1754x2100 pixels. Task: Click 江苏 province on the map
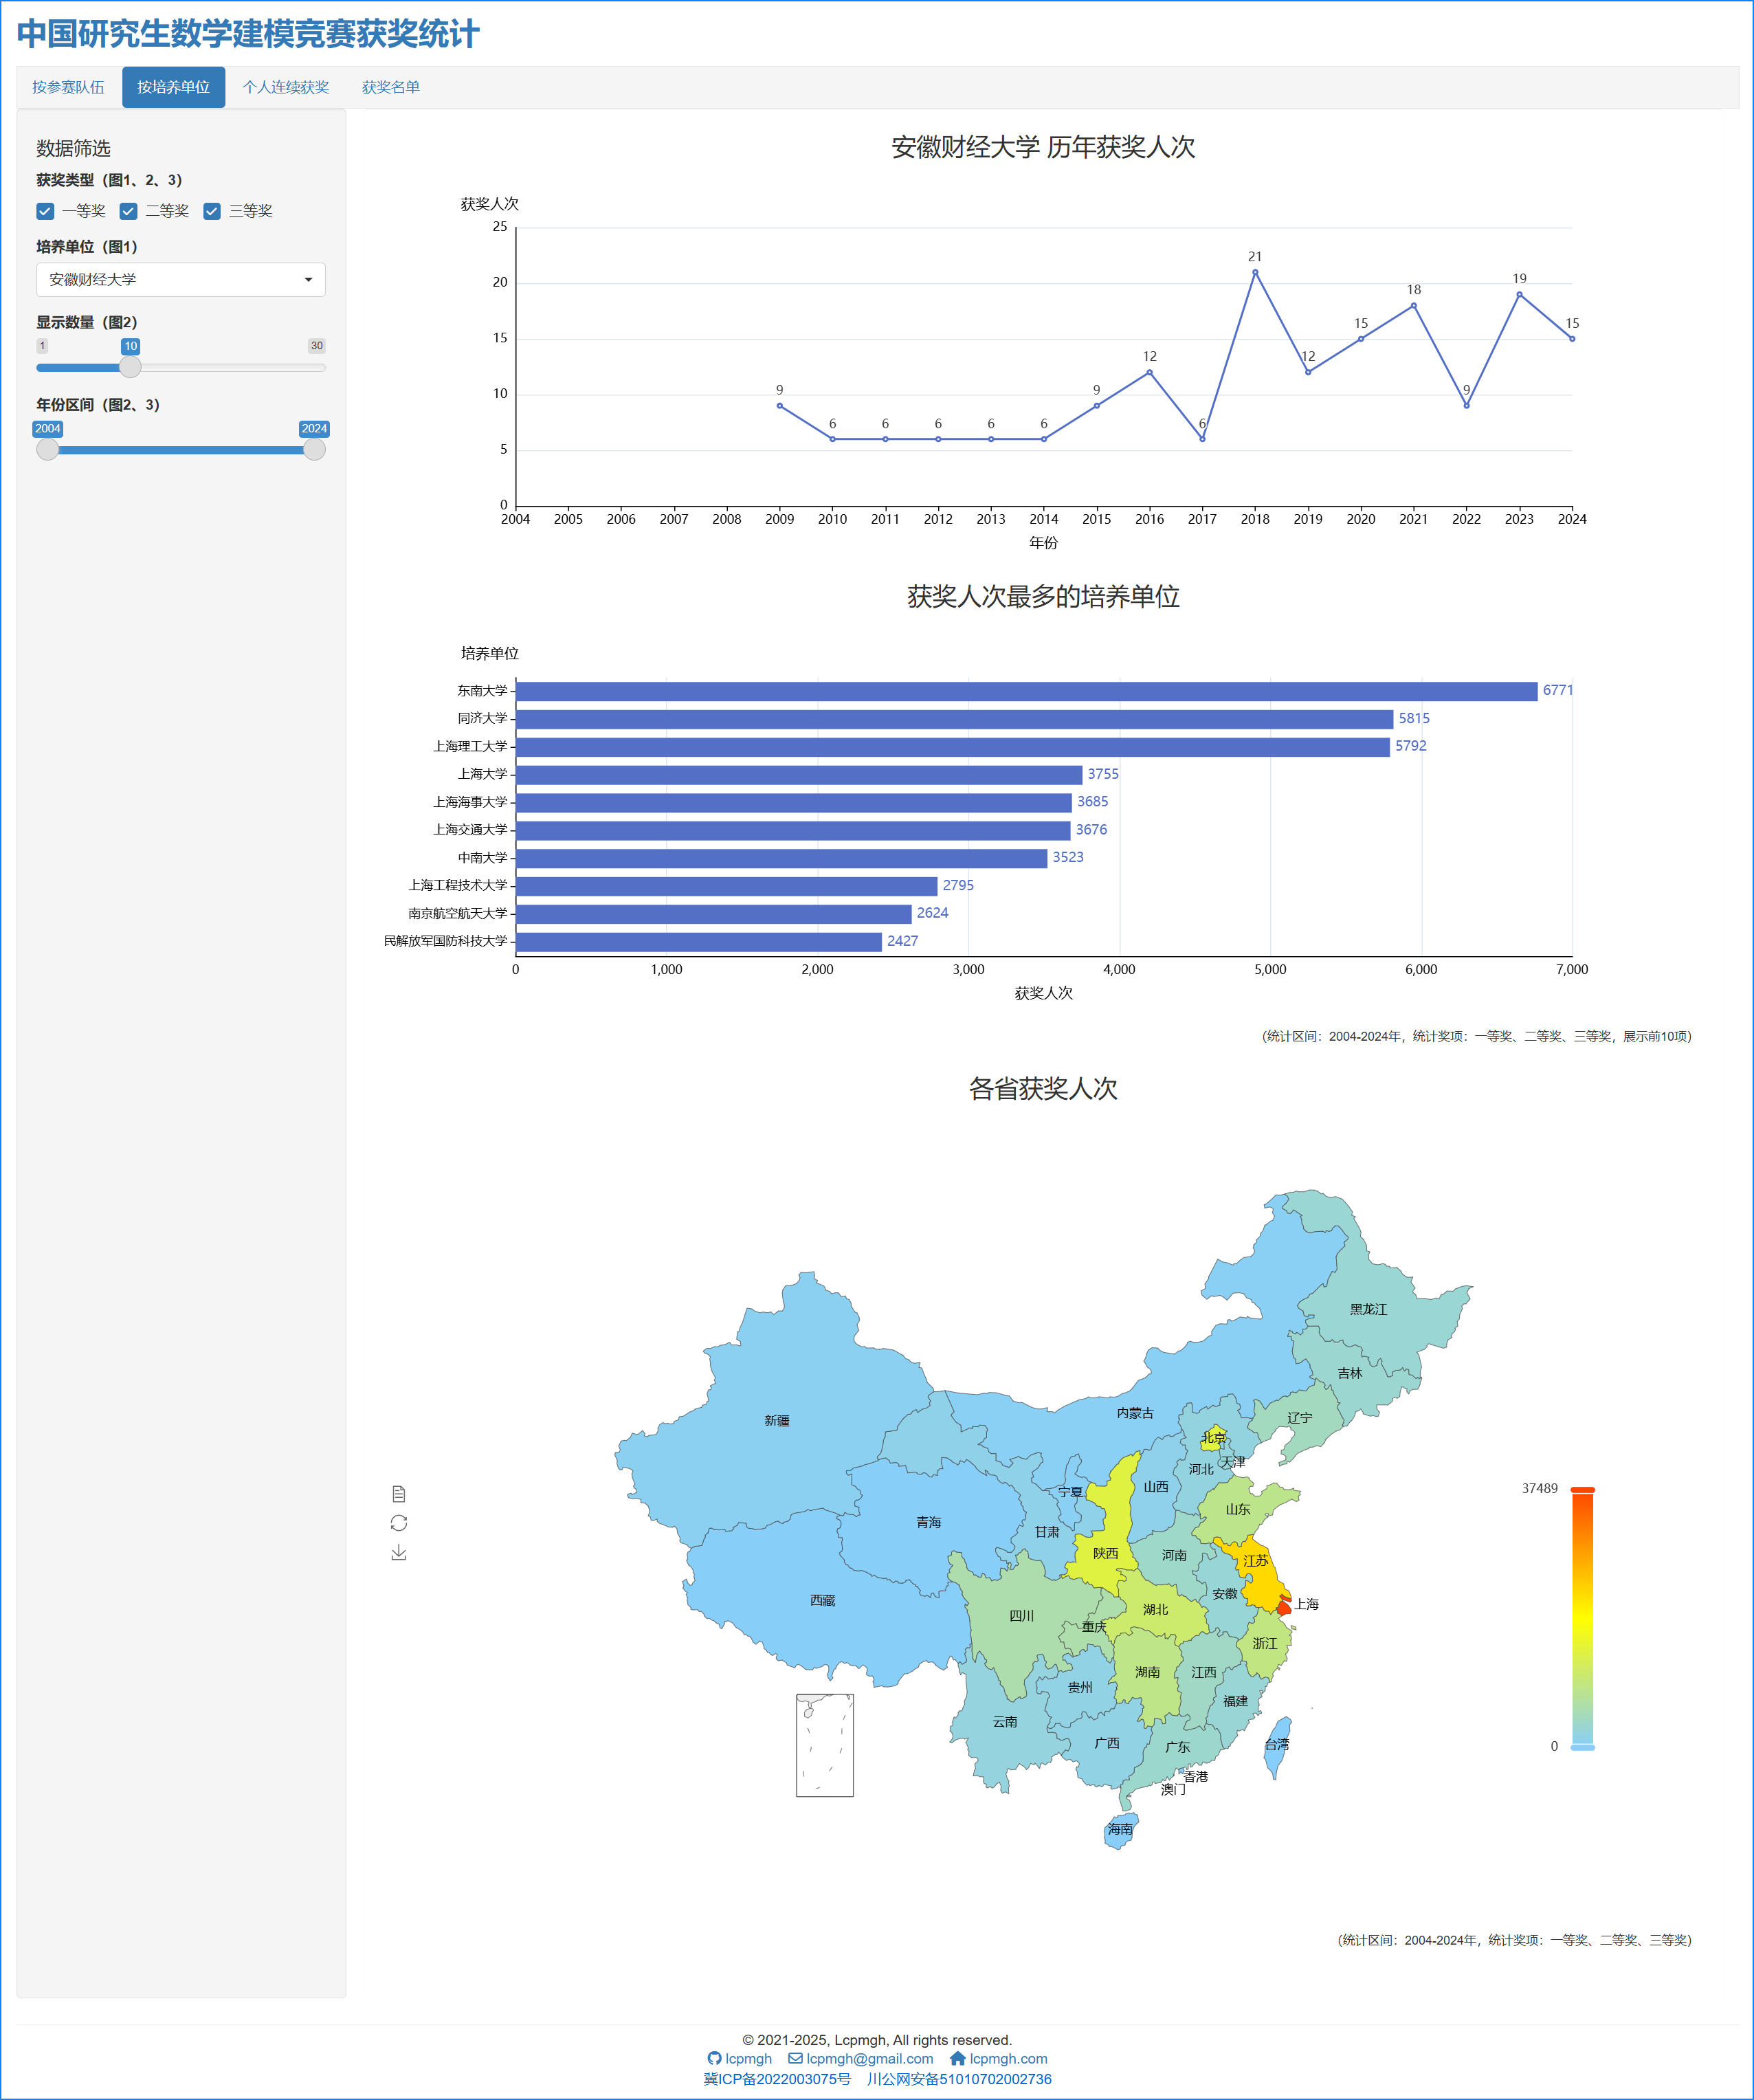pyautogui.click(x=1255, y=1561)
